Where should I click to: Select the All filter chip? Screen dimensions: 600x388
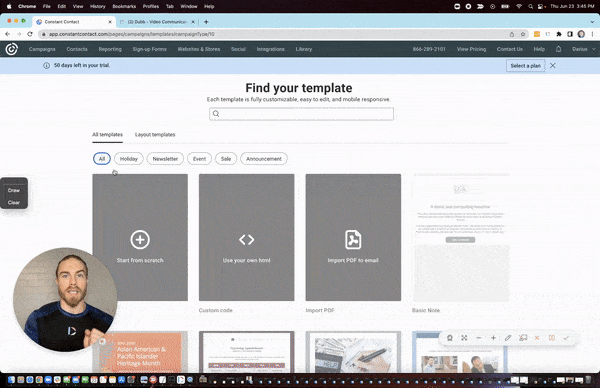coord(102,159)
